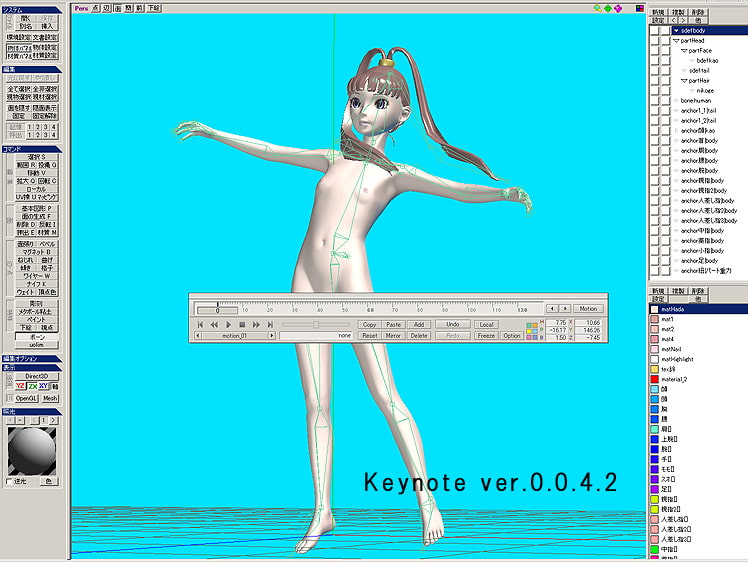The image size is (748, 562).
Task: Click the viewport layout split icon
Action: pyautogui.click(x=640, y=9)
